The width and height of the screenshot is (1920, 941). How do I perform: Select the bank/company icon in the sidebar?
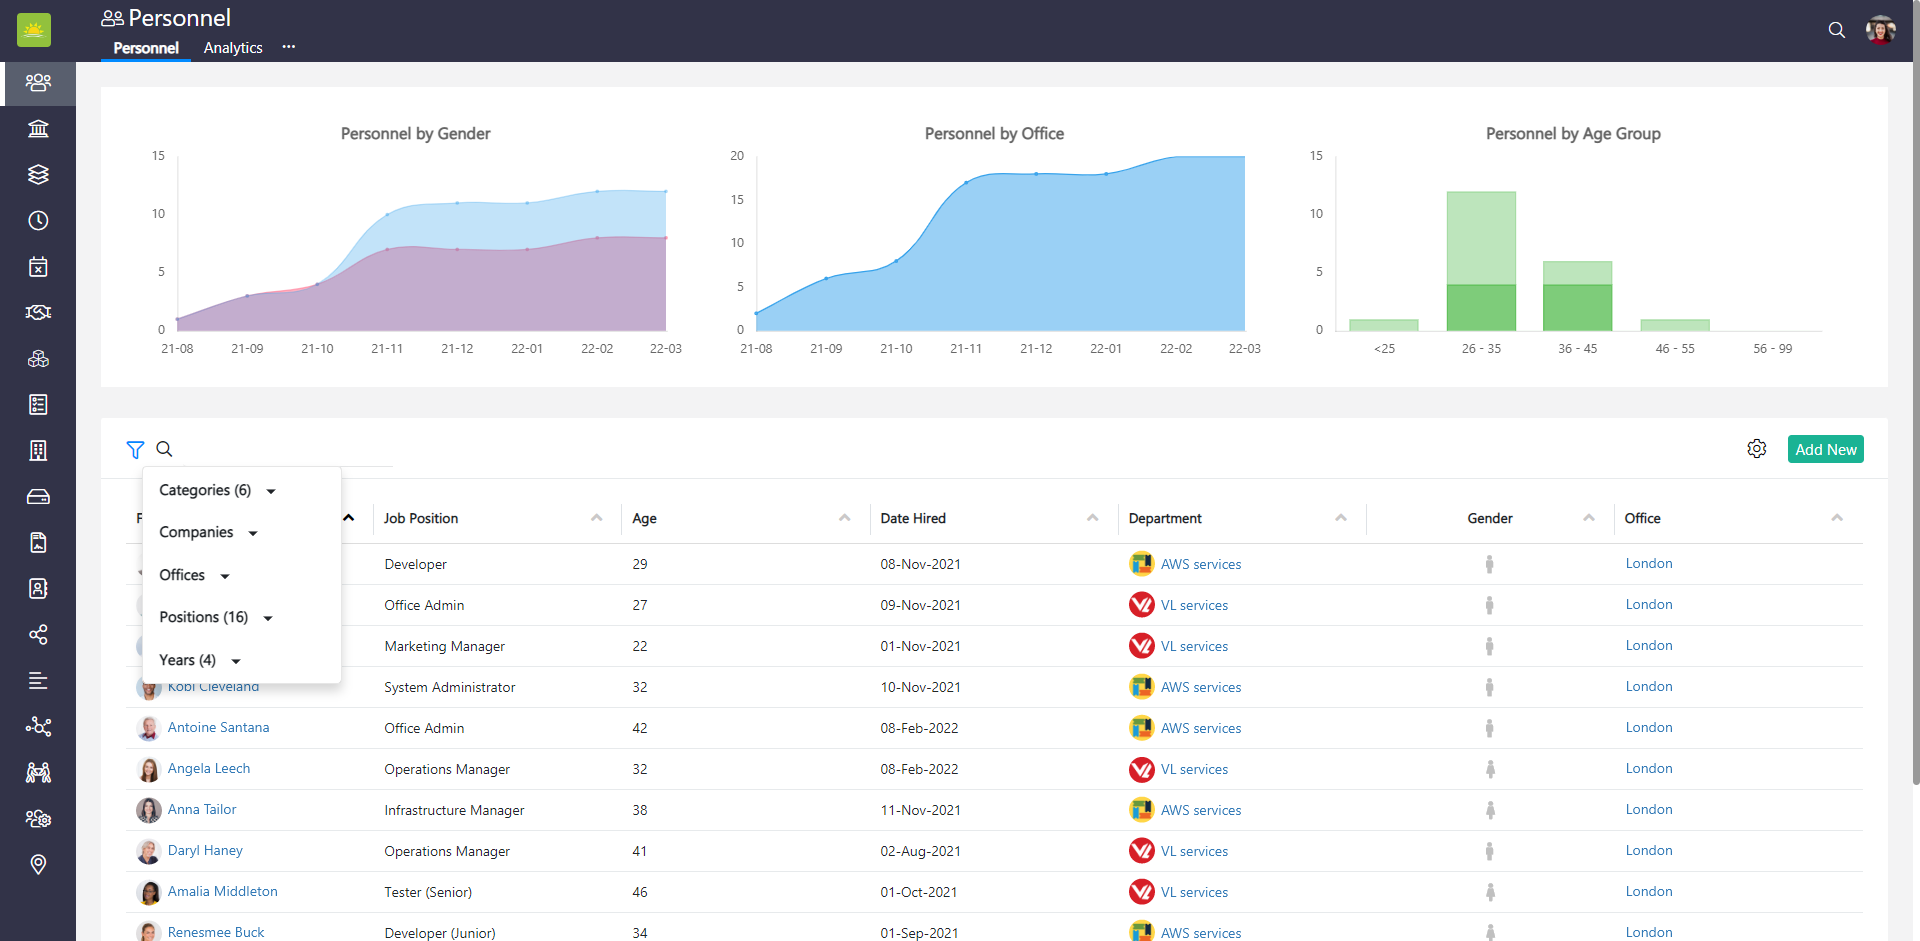[x=38, y=128]
